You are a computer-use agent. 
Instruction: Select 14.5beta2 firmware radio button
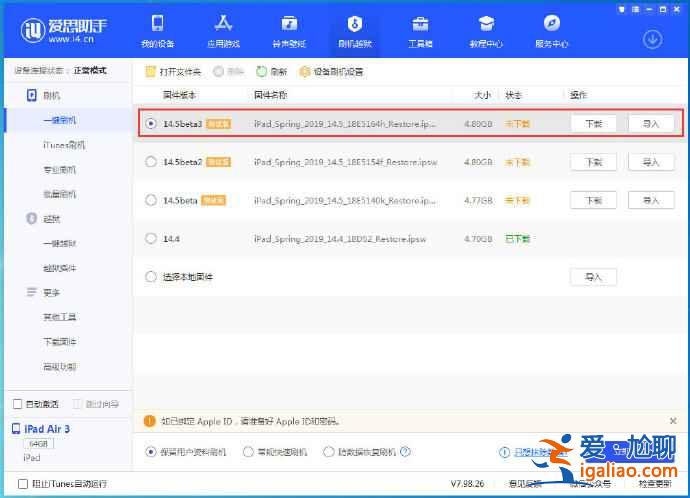point(151,162)
